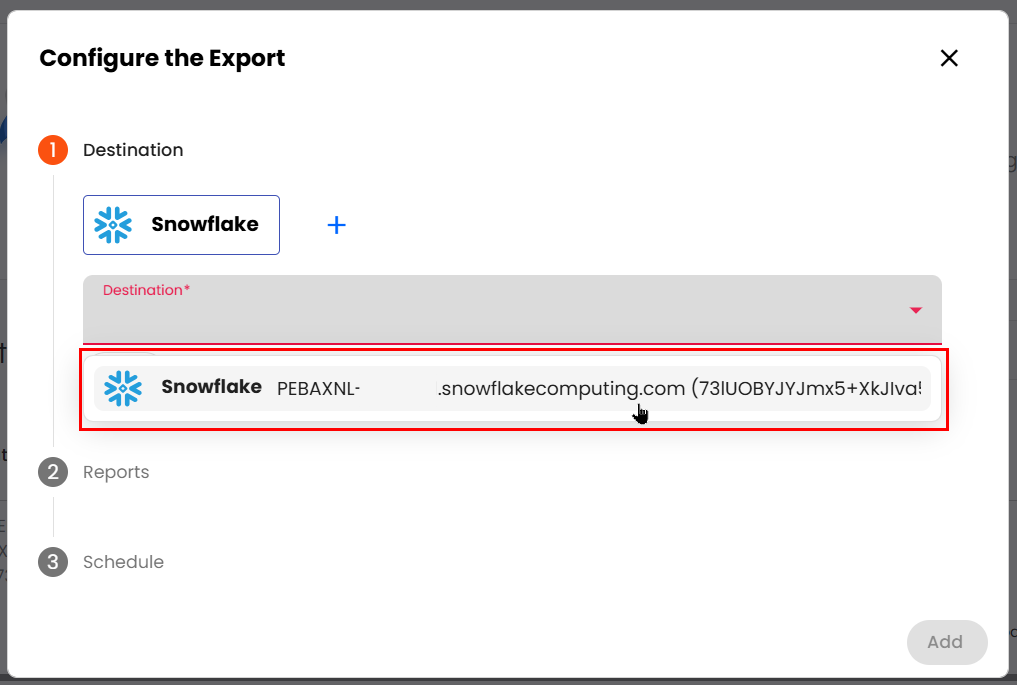Click the step 2 number circle
This screenshot has width=1017, height=685.
coord(53,472)
